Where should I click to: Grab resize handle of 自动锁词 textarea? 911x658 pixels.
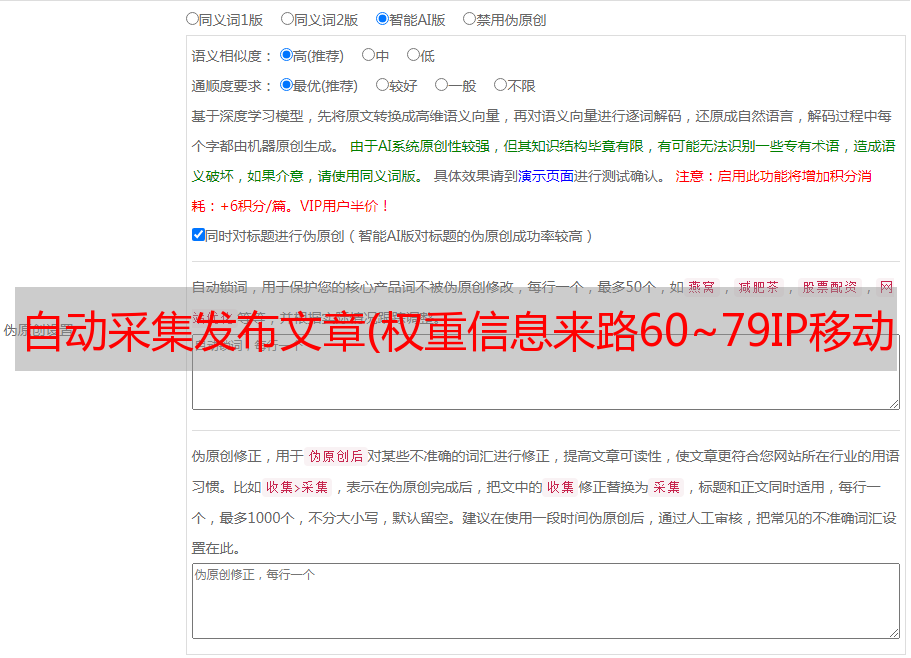pyautogui.click(x=894, y=404)
